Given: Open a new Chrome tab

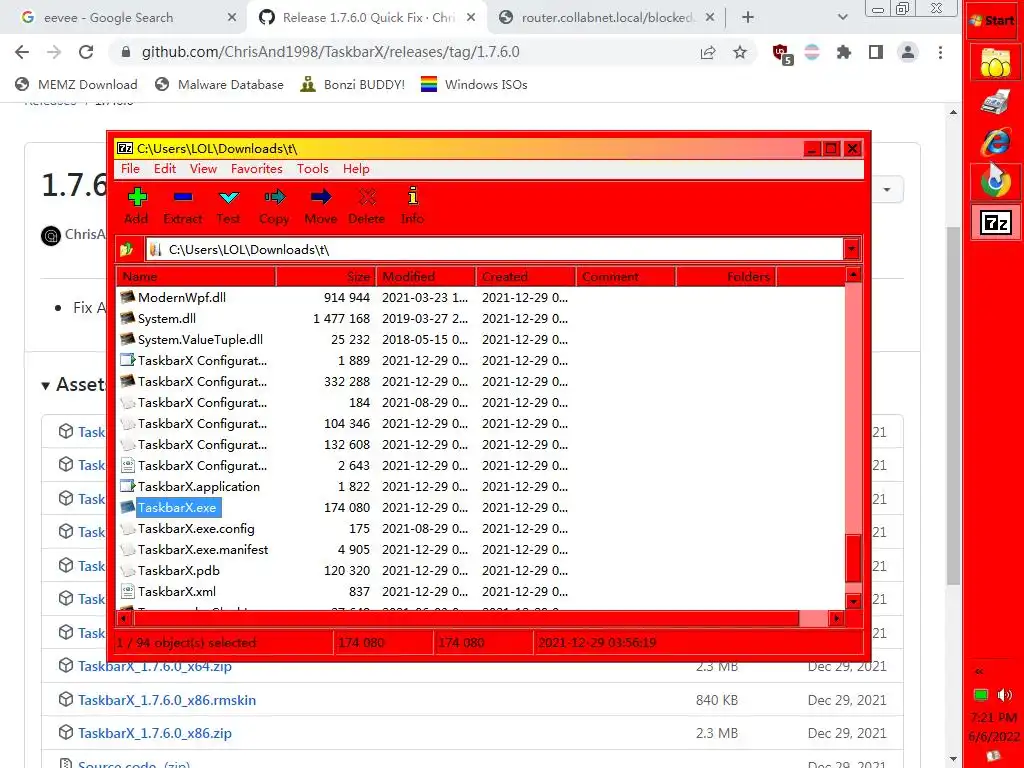Looking at the screenshot, I should coord(748,18).
